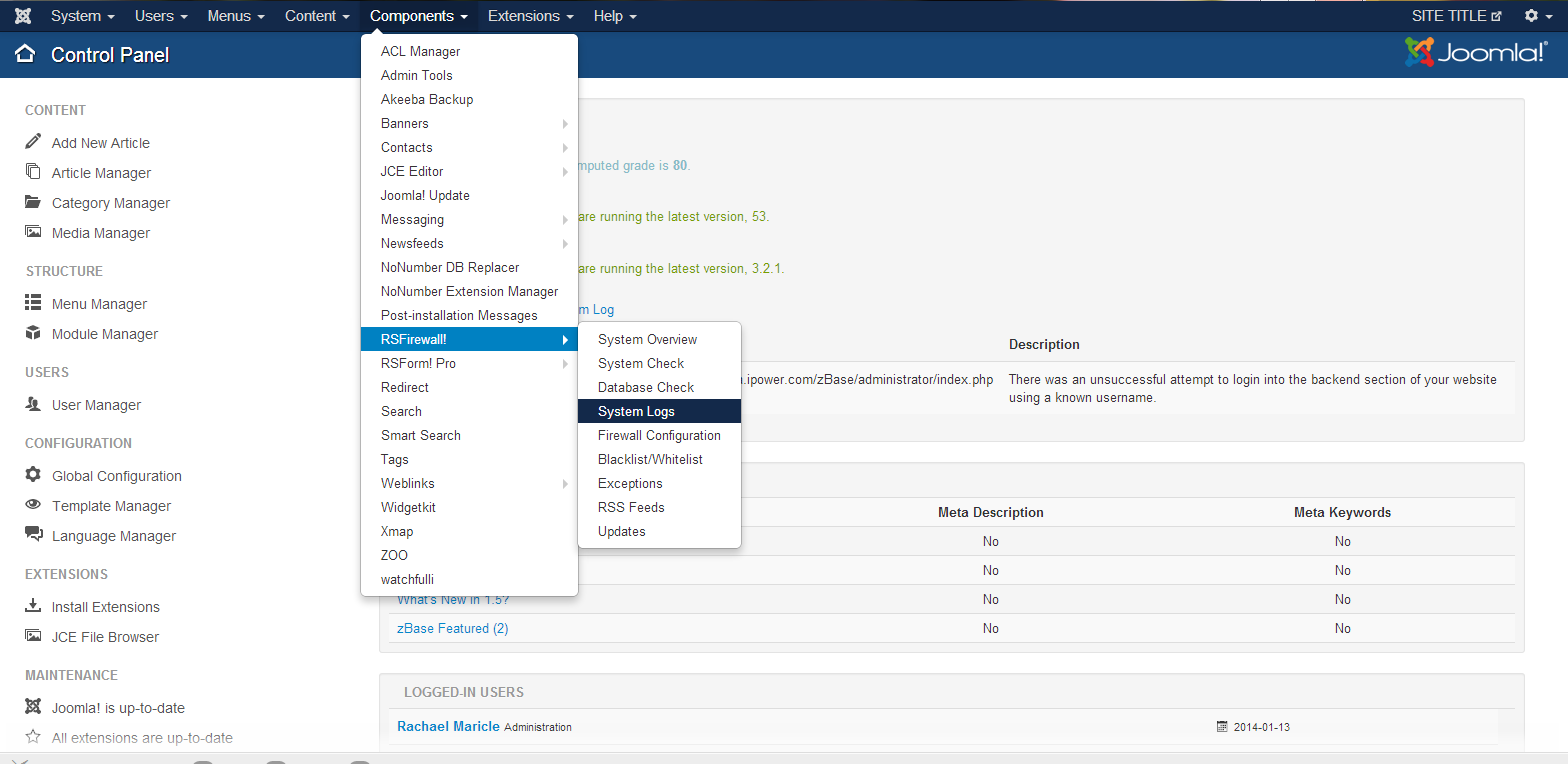The height and width of the screenshot is (764, 1568).
Task: Click the Install Extensions download icon
Action: [x=33, y=606]
